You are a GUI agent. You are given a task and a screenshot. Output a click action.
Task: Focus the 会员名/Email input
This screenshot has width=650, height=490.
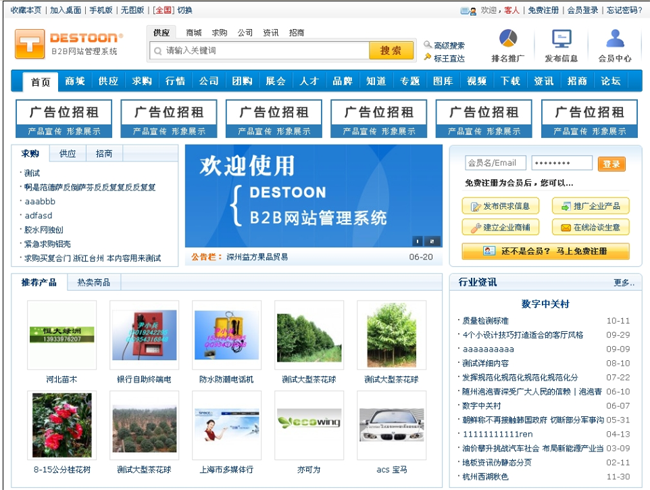495,163
